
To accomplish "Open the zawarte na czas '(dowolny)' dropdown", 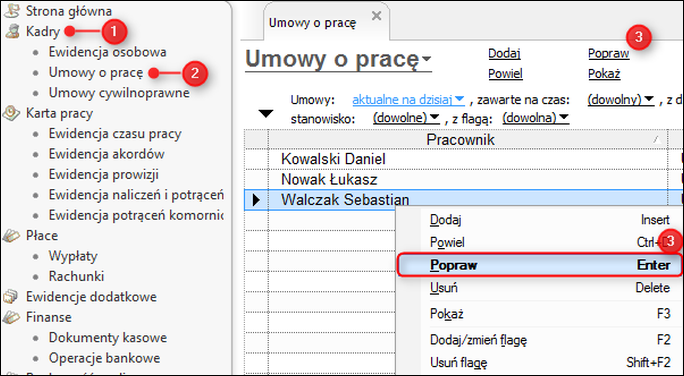I will coord(620,100).
